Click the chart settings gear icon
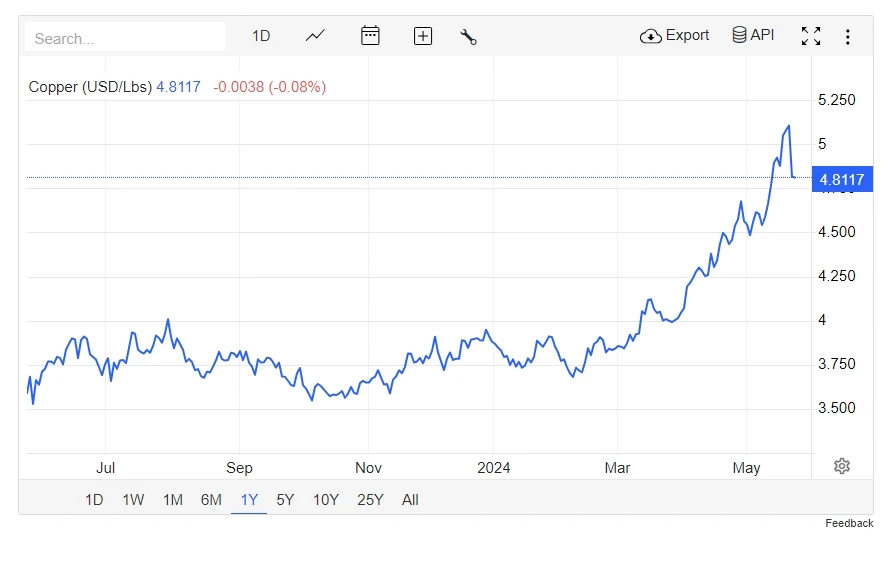 tap(841, 466)
